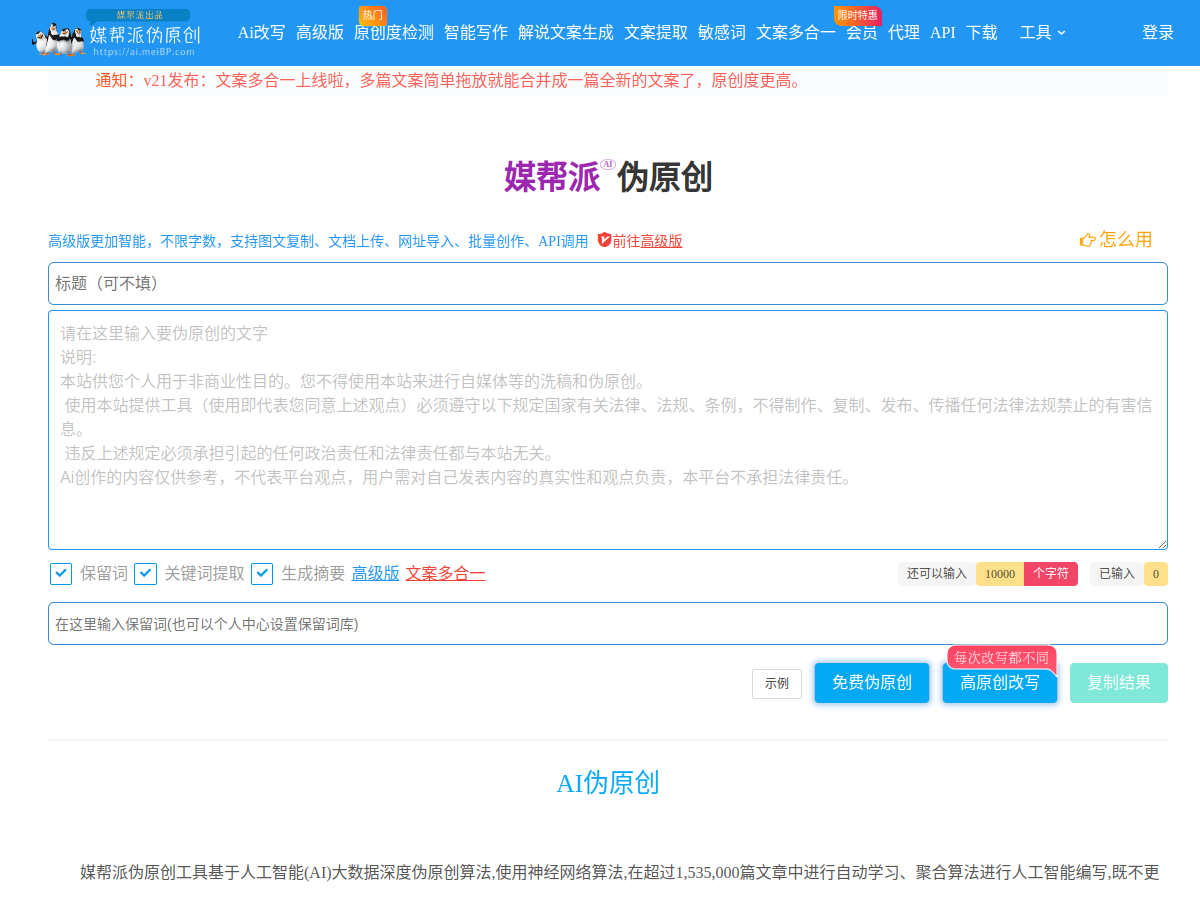
Task: Click the 标题（可不填） input field
Action: 608,284
